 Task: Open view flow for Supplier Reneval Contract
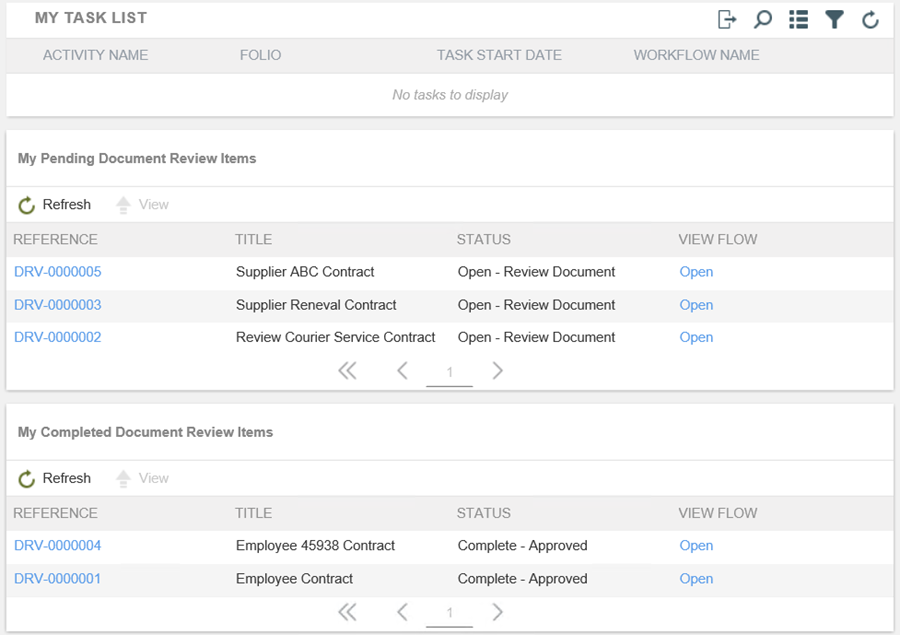point(696,305)
